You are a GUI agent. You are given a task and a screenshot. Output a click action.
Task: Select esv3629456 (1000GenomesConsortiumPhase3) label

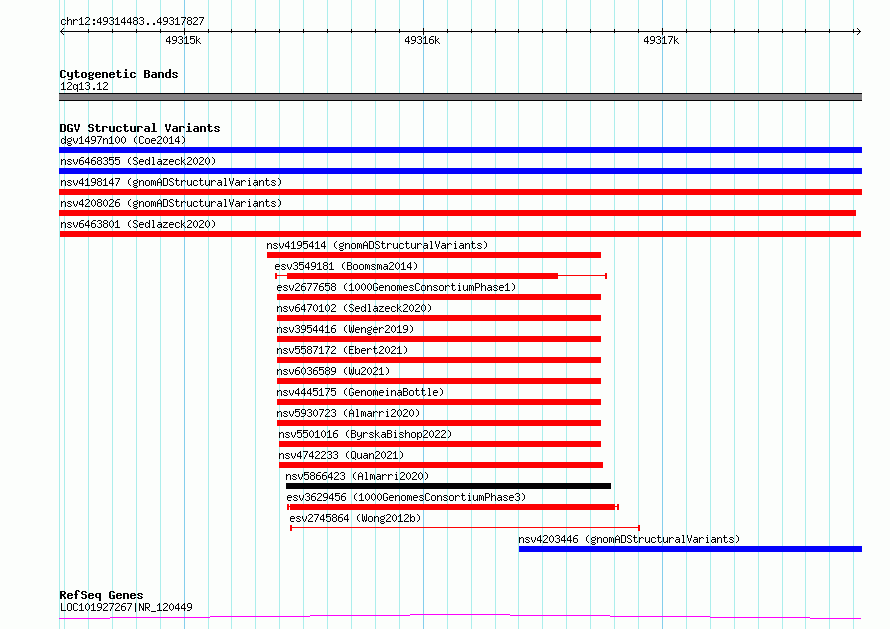[x=406, y=497]
